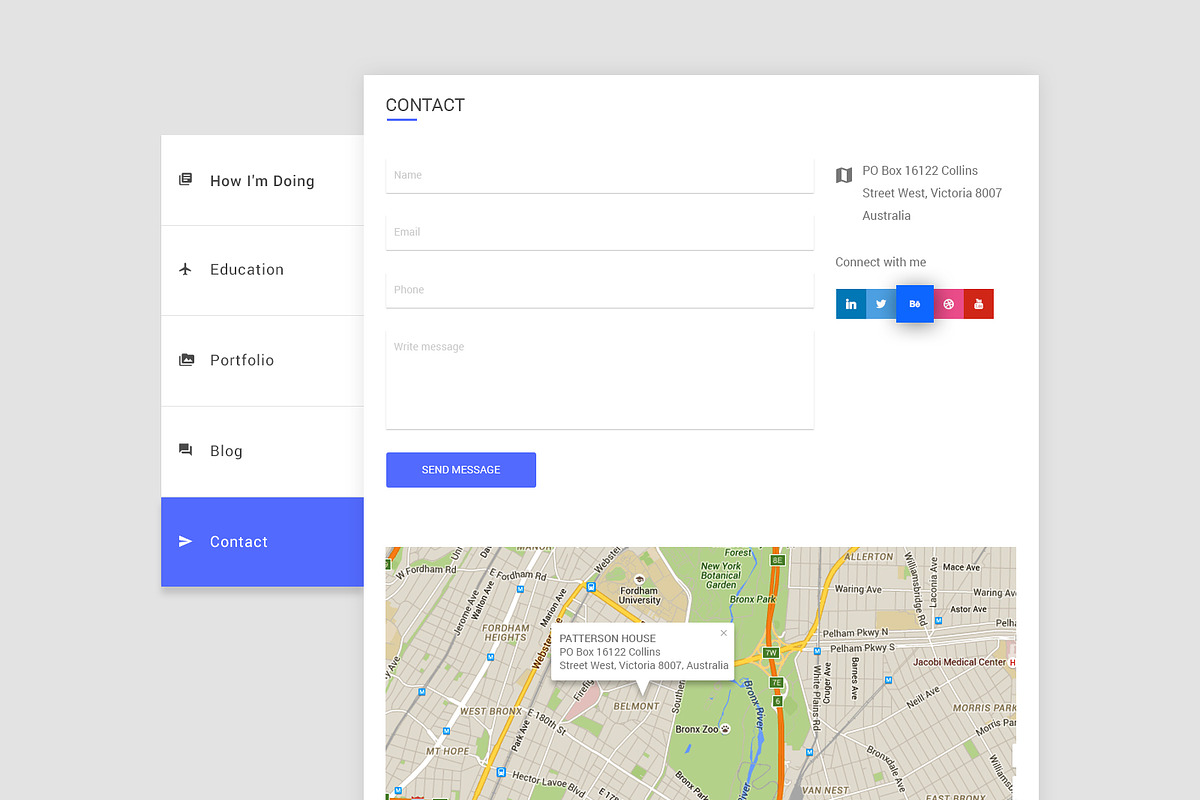This screenshot has height=800, width=1200.
Task: Click the BELMONT neighborhood map label
Action: tap(636, 706)
